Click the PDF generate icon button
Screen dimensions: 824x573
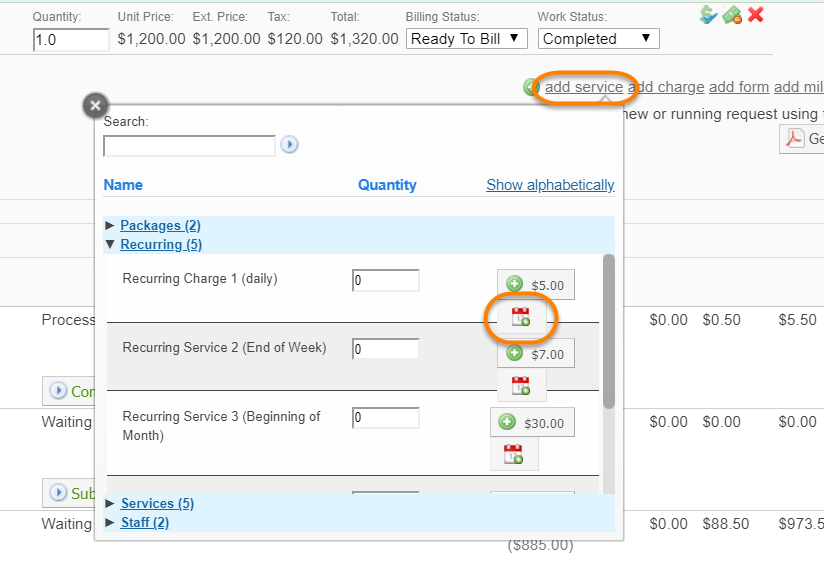(796, 138)
